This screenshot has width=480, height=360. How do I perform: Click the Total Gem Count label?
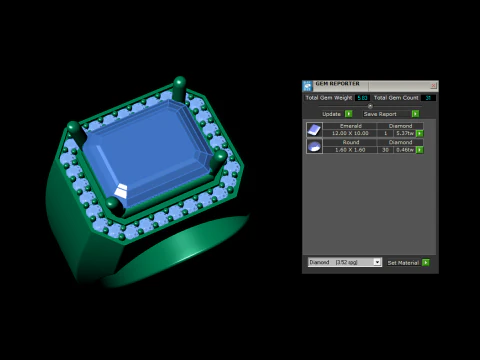396,98
